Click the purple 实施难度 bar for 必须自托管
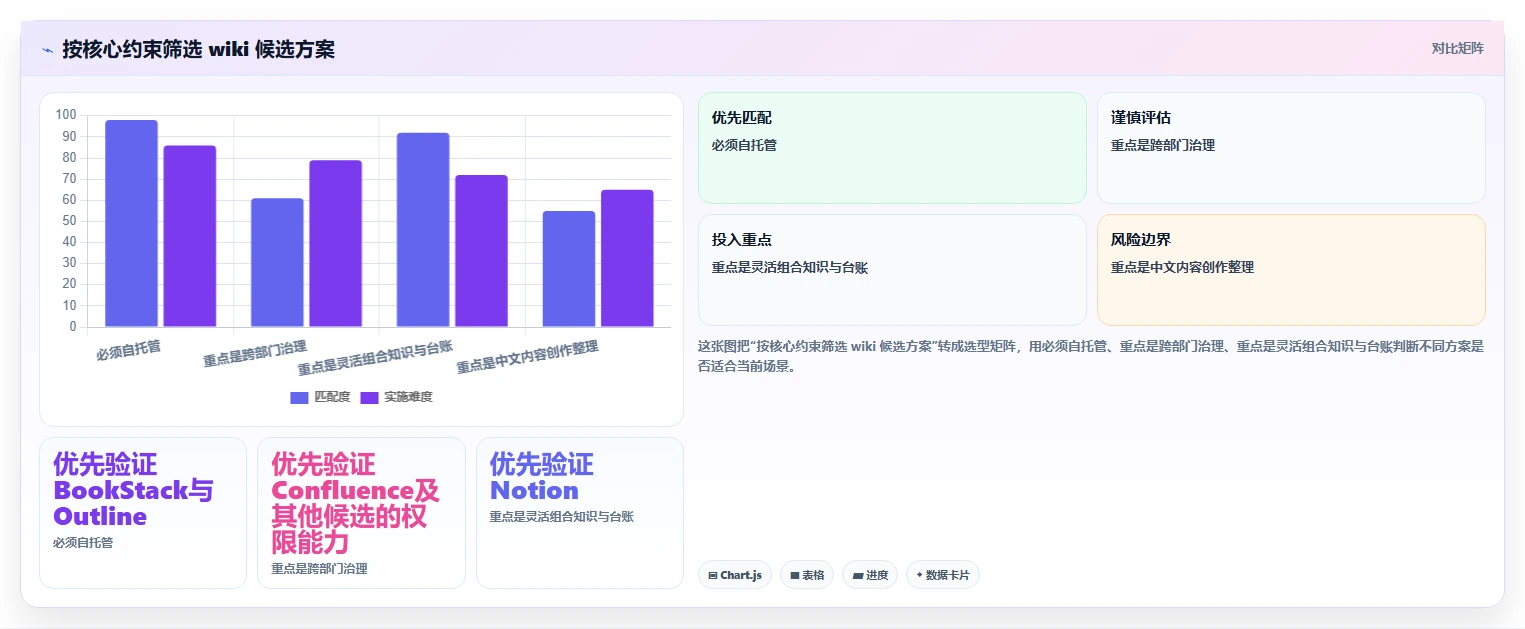The height and width of the screenshot is (629, 1525). pyautogui.click(x=190, y=236)
